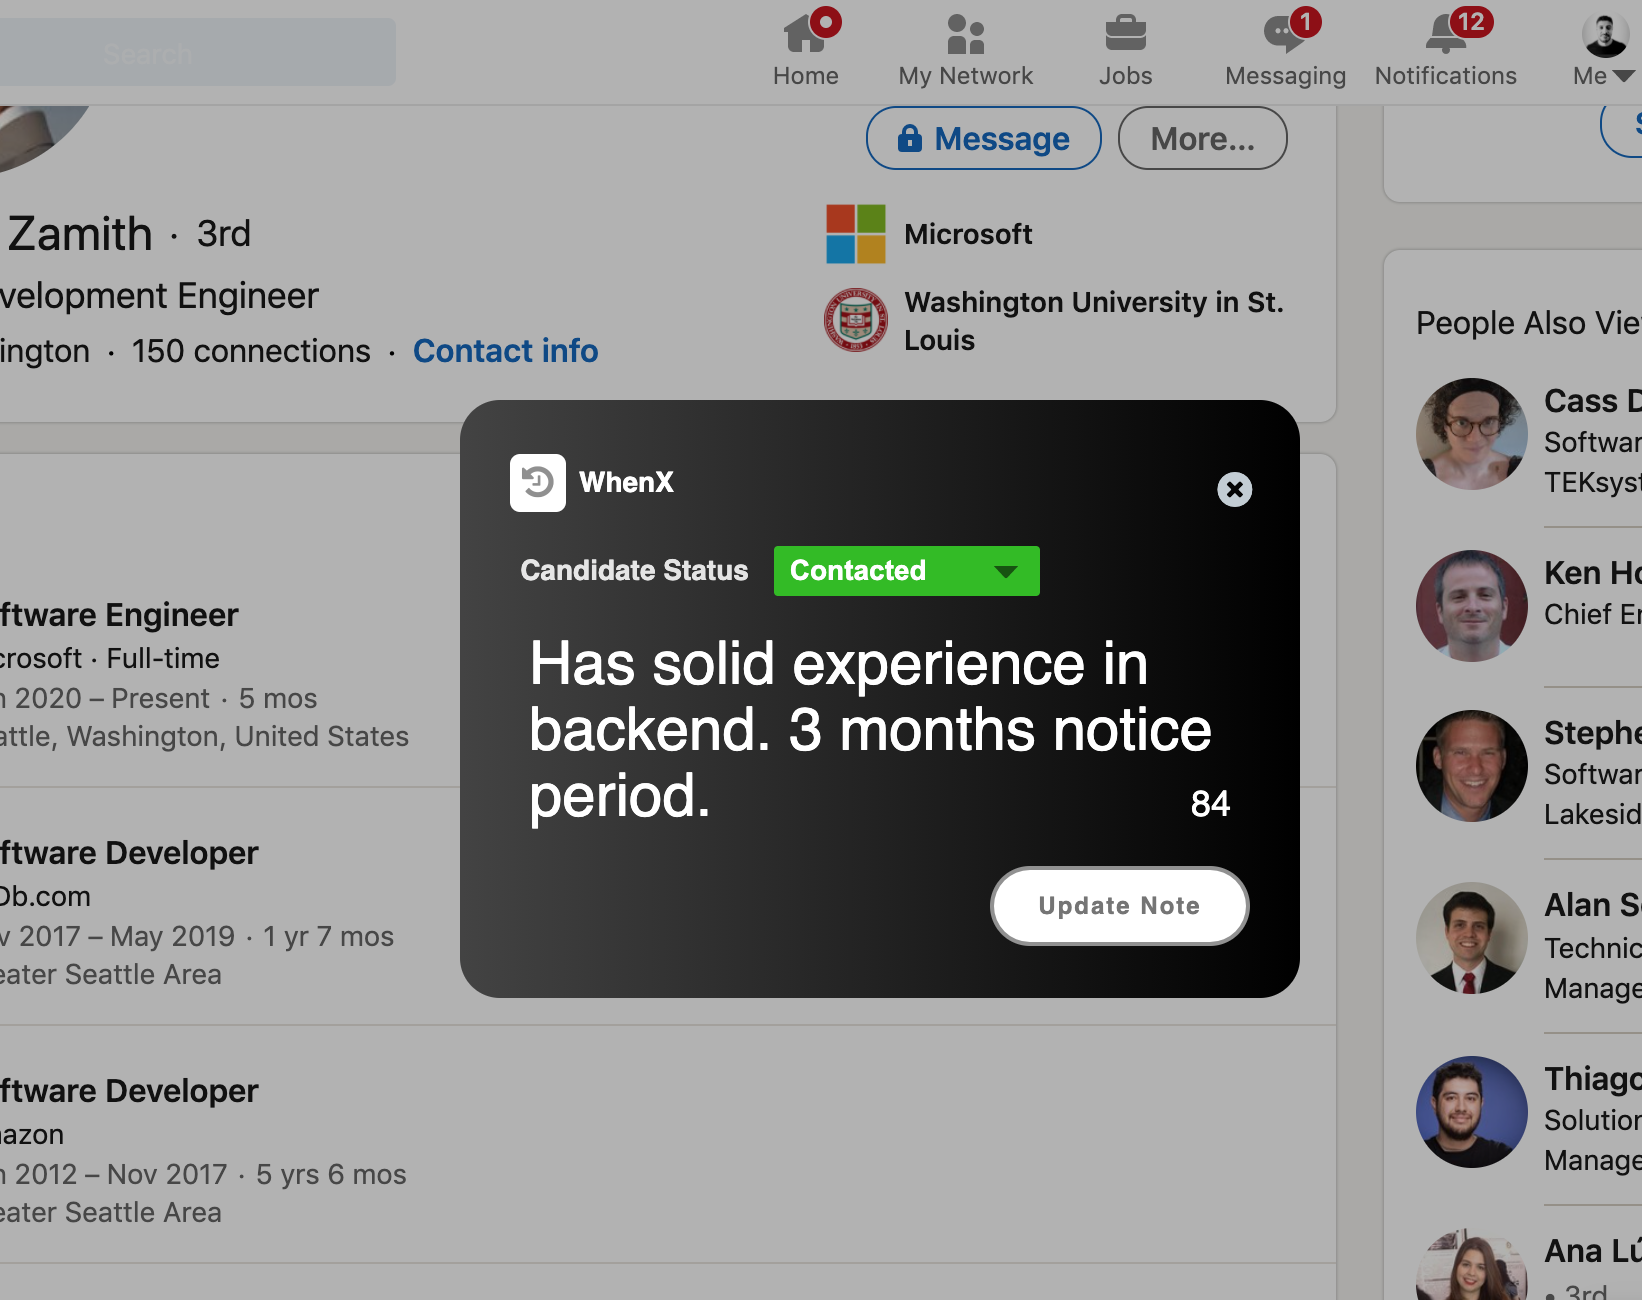Expand the Me profile menu
Image resolution: width=1642 pixels, height=1300 pixels.
coord(1604,50)
